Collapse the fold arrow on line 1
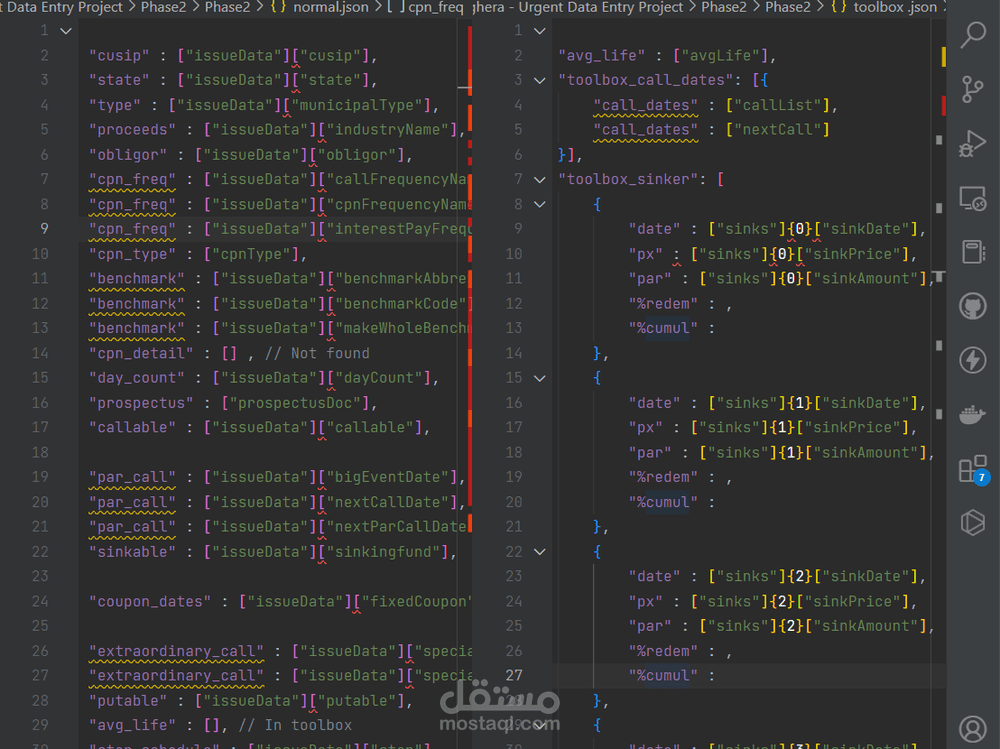This screenshot has width=1000, height=749. tap(65, 31)
